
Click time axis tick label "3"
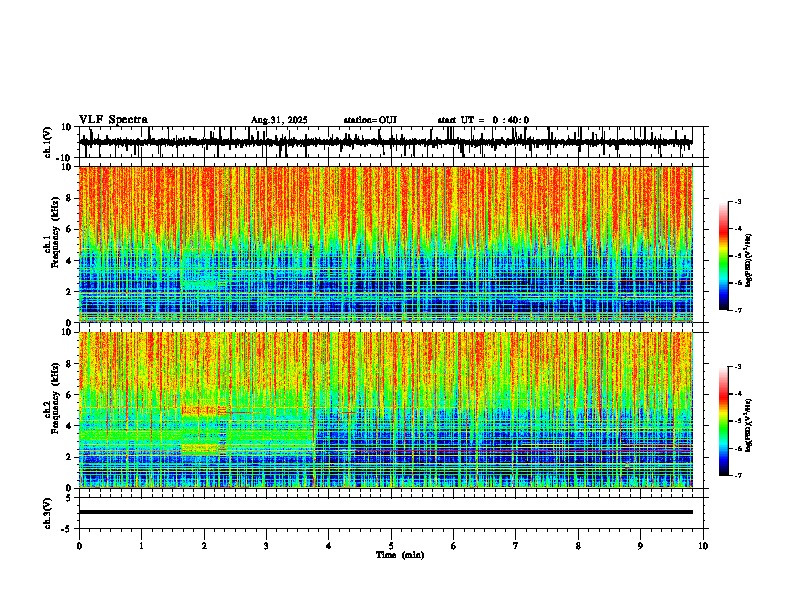[x=266, y=546]
